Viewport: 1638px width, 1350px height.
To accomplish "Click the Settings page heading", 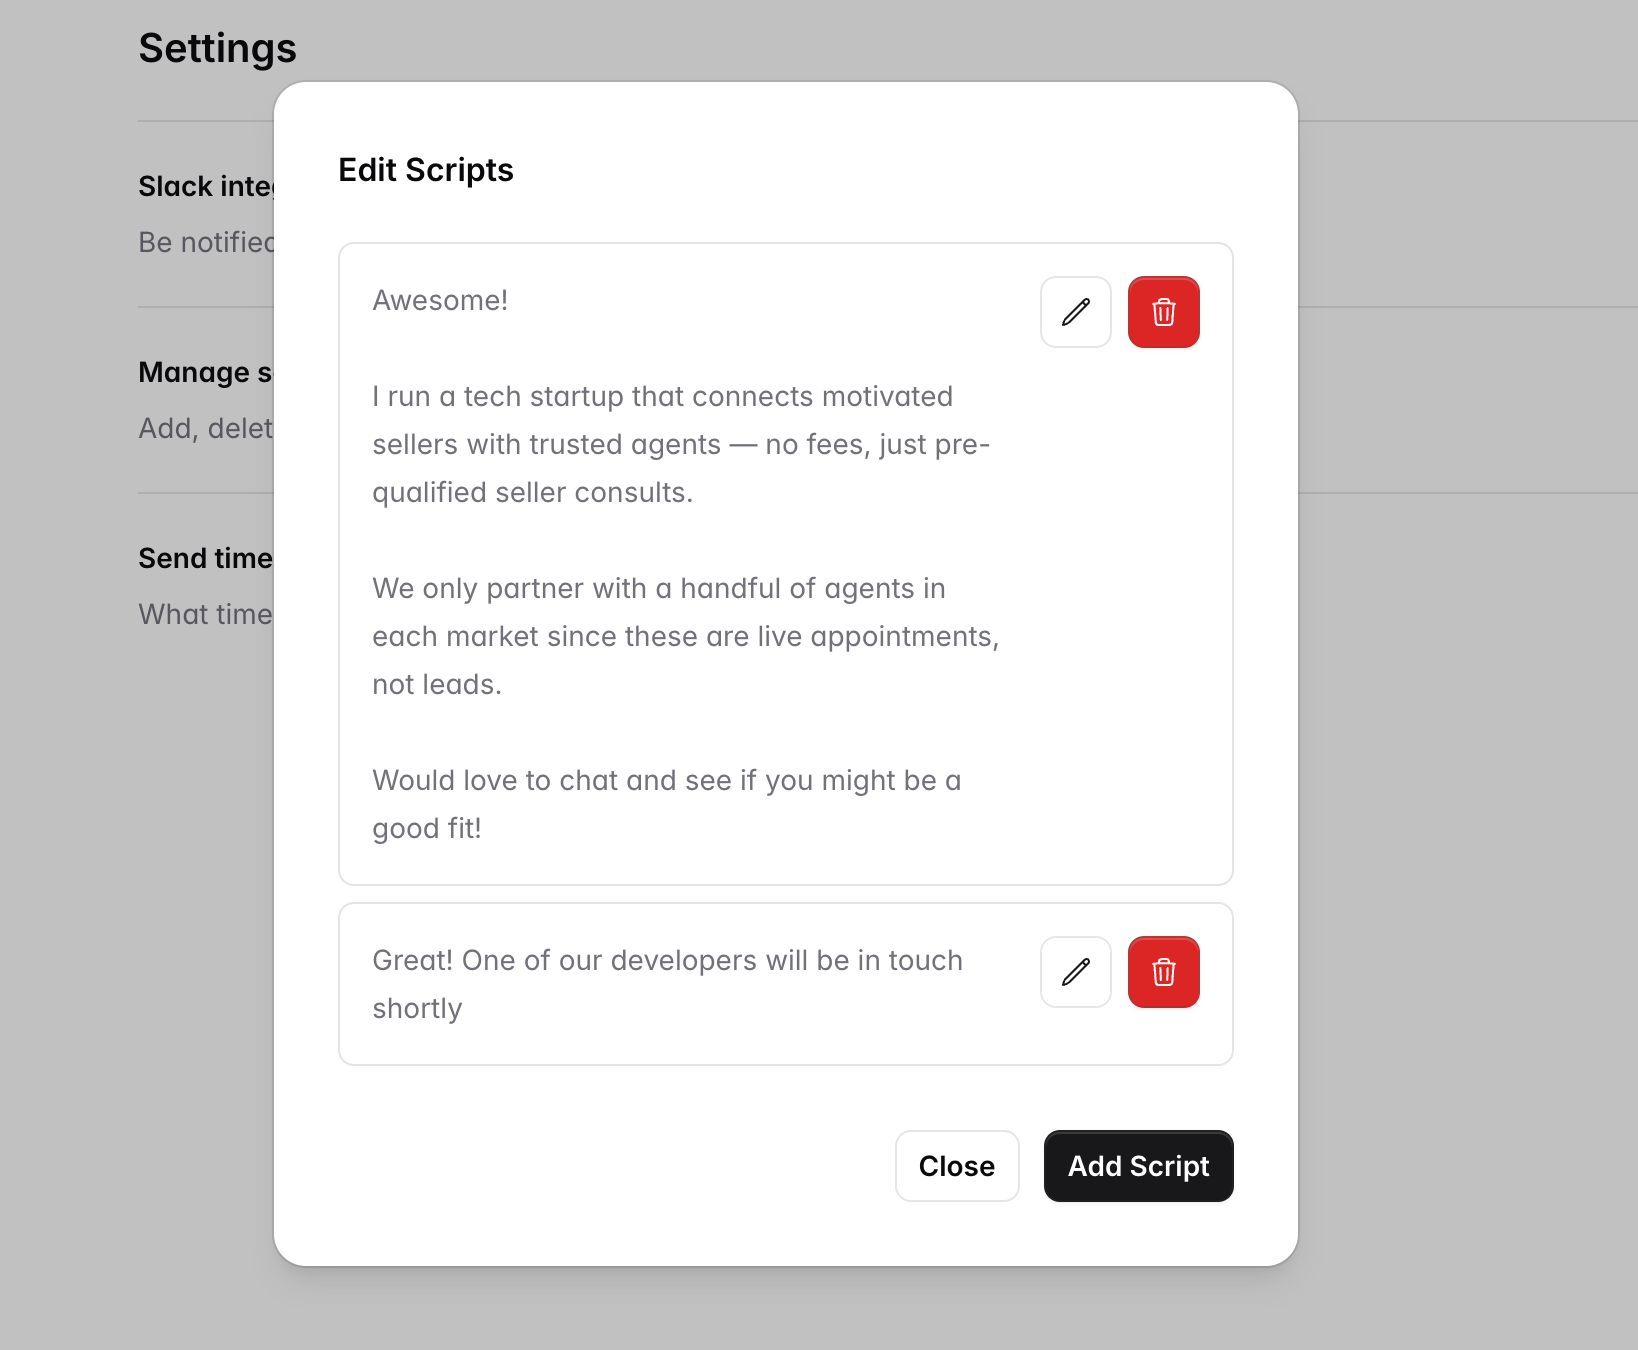I will [x=218, y=48].
